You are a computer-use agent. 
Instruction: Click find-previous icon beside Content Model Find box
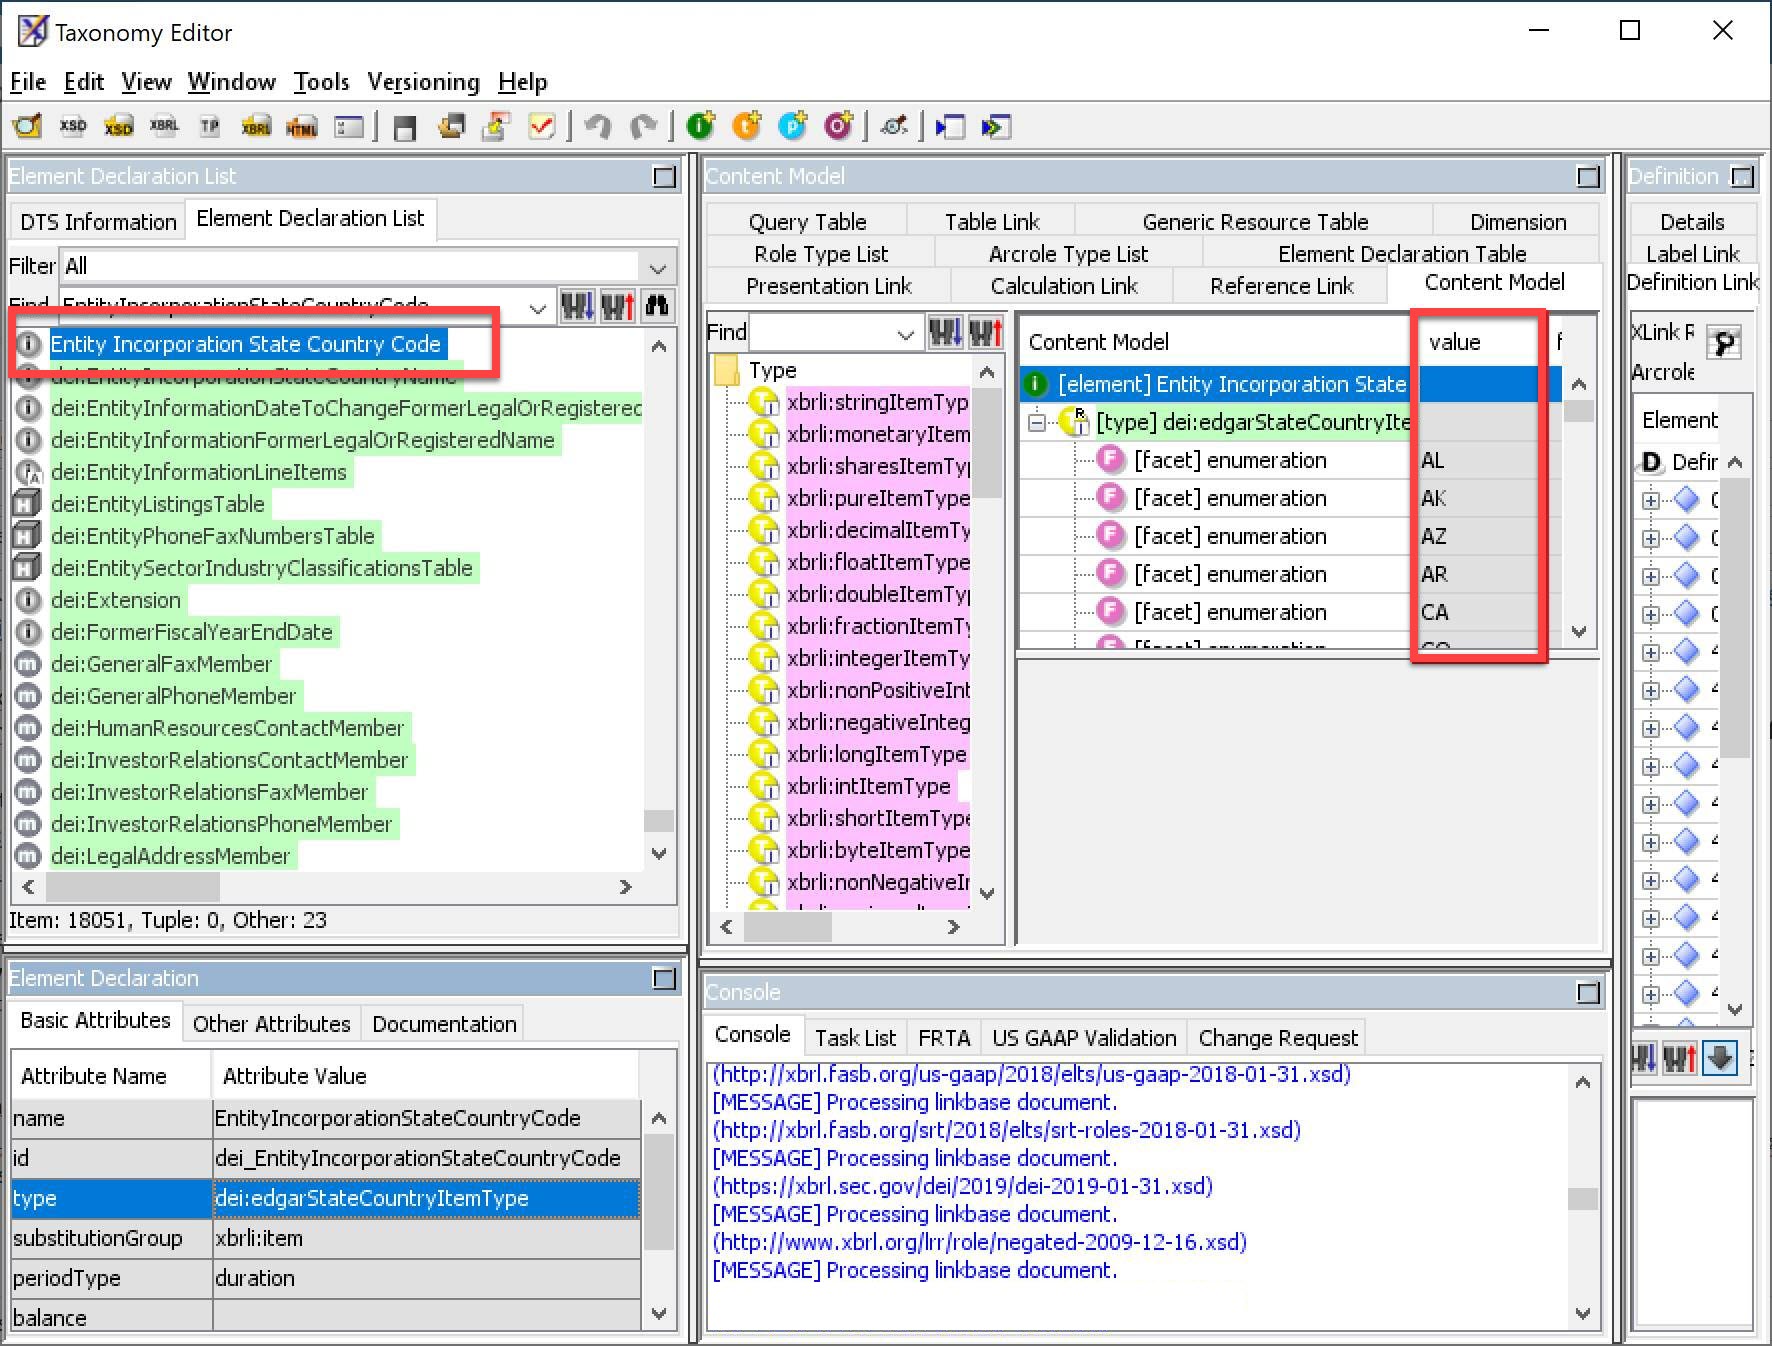pos(985,332)
